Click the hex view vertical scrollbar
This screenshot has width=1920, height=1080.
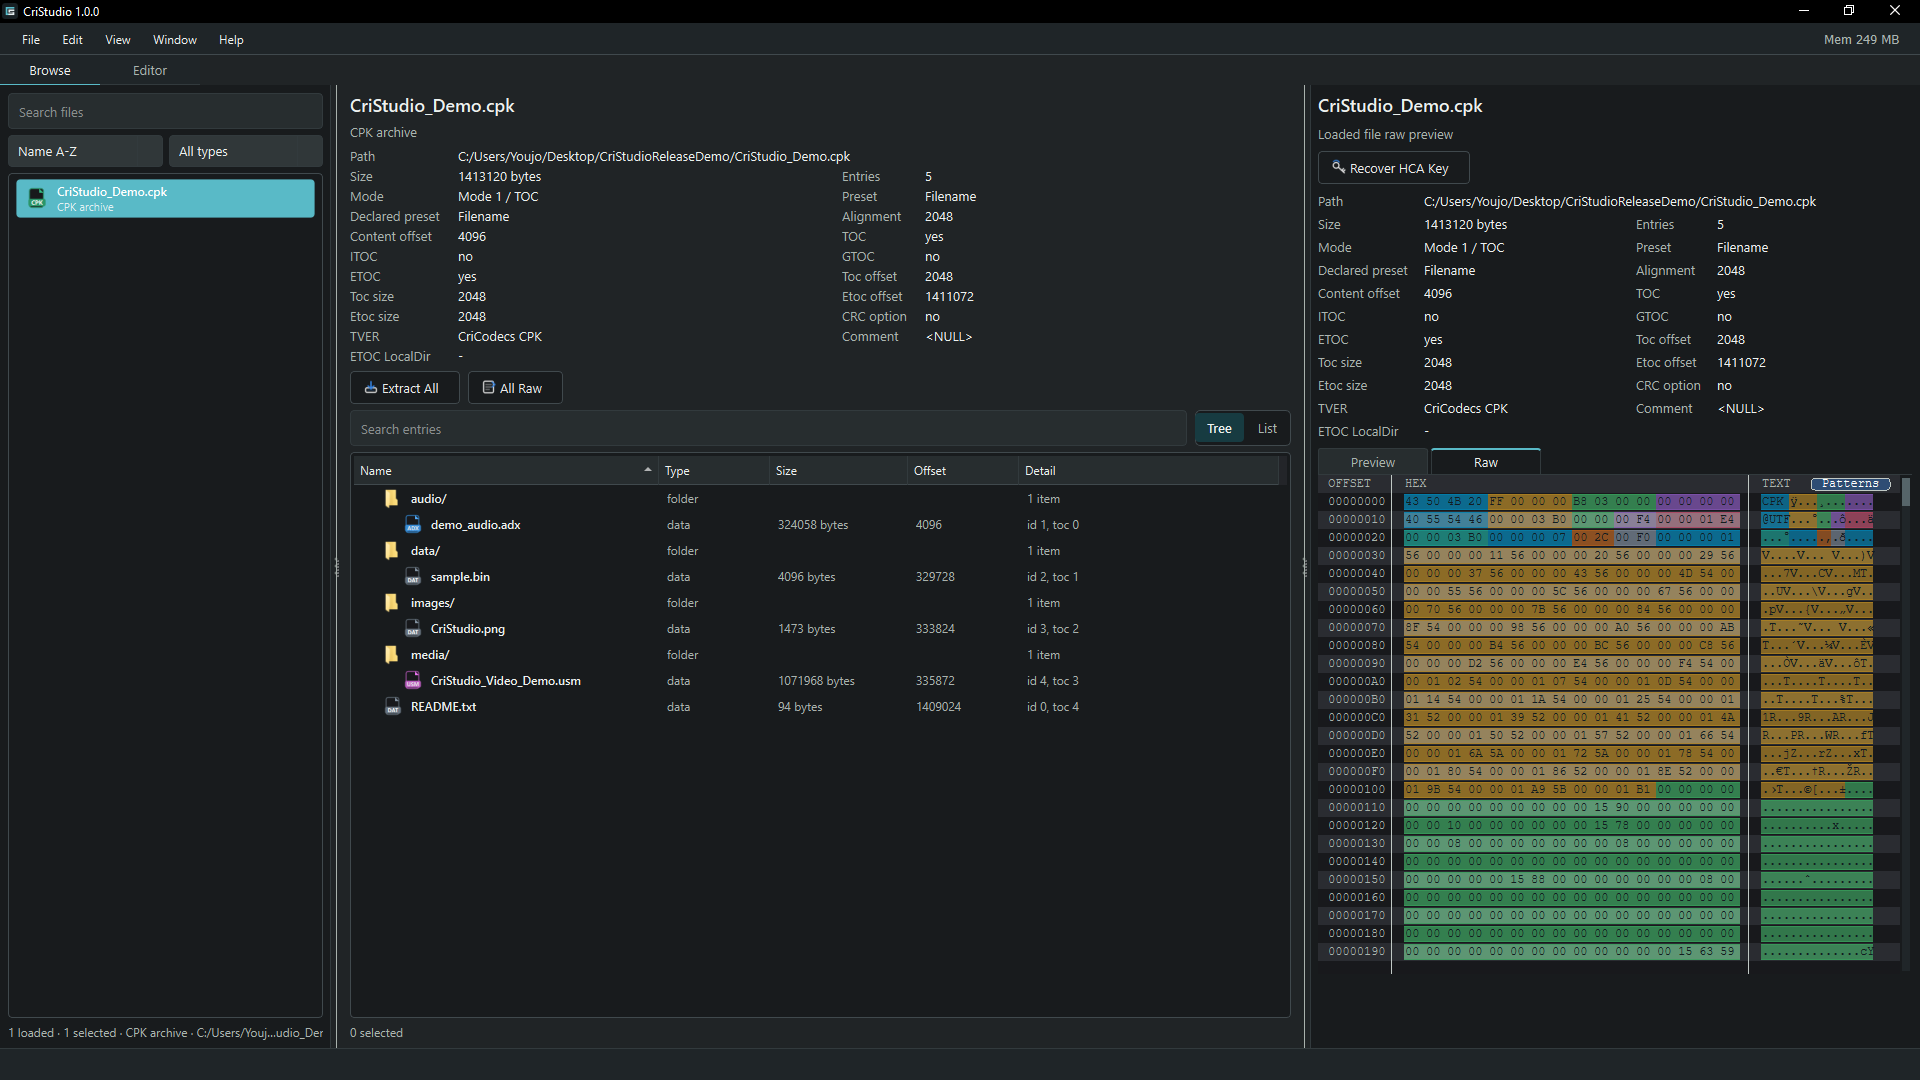(x=1905, y=720)
